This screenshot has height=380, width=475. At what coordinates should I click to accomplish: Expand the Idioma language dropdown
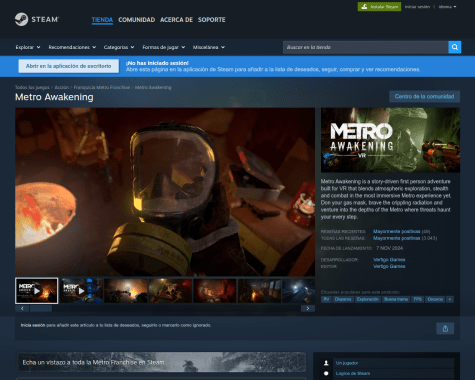pyautogui.click(x=447, y=7)
